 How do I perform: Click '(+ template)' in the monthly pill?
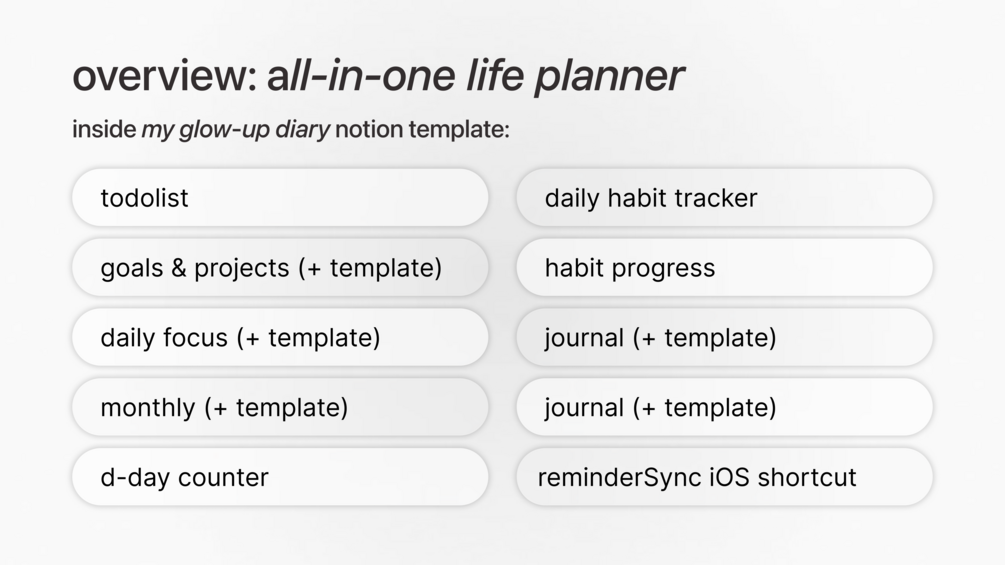pyautogui.click(x=276, y=408)
